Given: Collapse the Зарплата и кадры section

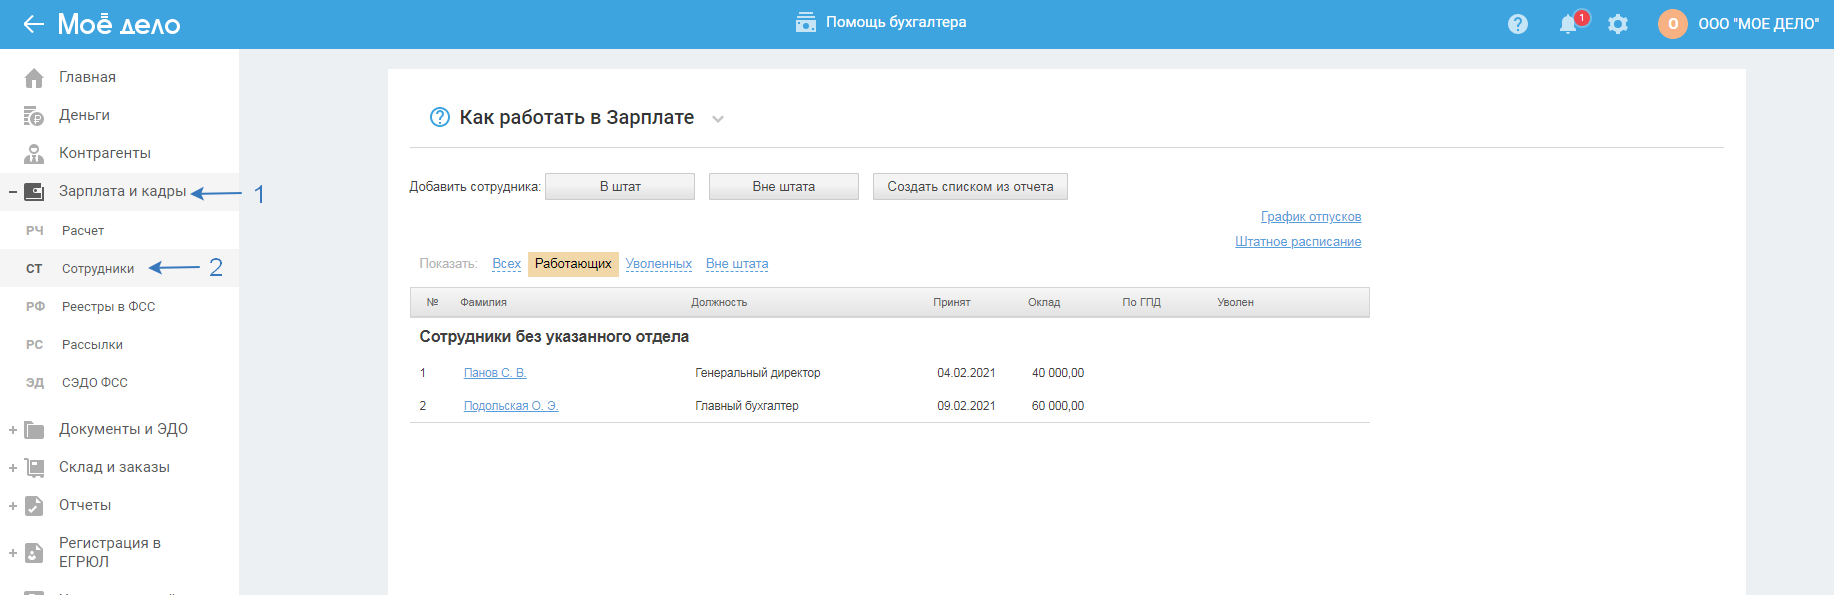Looking at the screenshot, I should click(13, 192).
